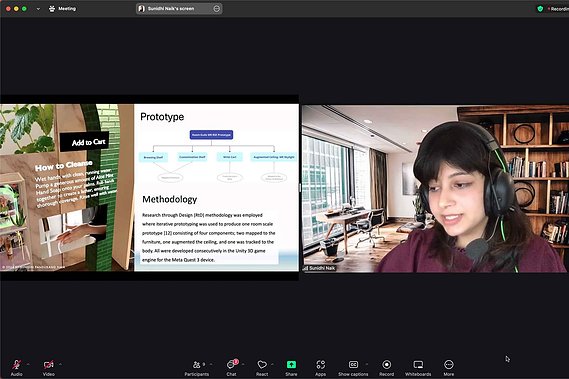Open the More options icon
Image resolution: width=569 pixels, height=379 pixels.
[x=449, y=364]
